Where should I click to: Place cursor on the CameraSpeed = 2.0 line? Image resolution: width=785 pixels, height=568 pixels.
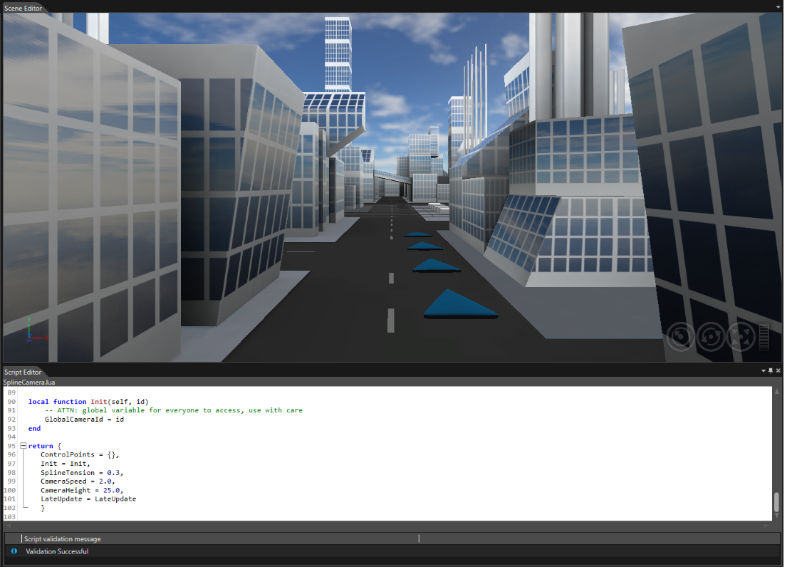coord(78,481)
